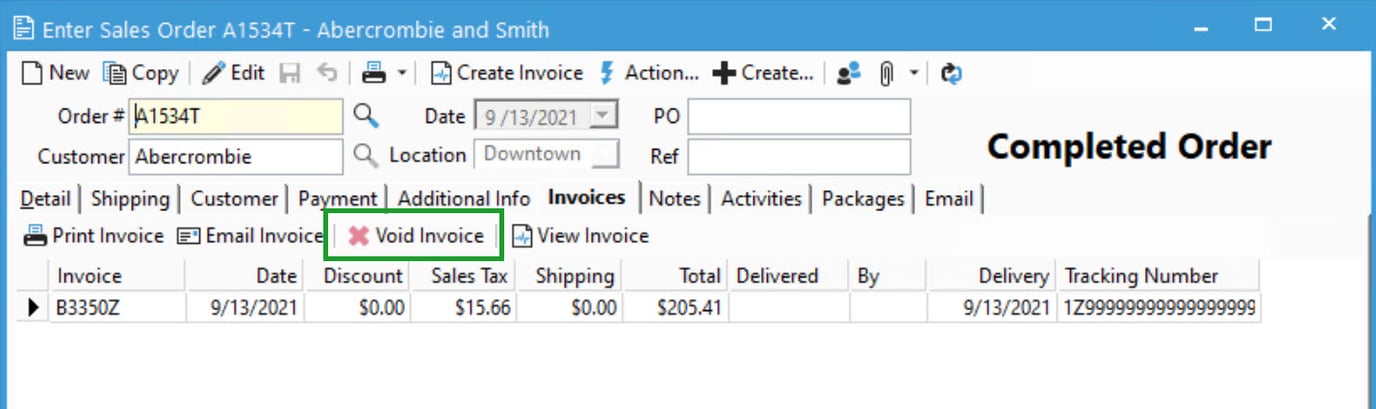
Task: Click the Tracking Number column header
Action: [1158, 276]
